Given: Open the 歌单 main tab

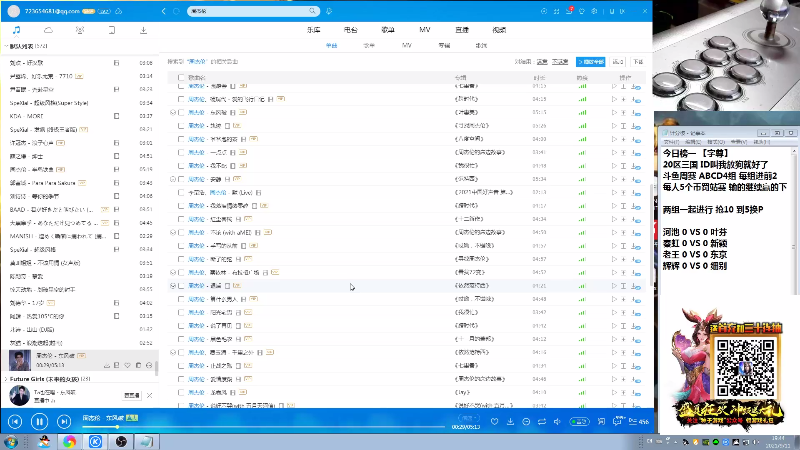Looking at the screenshot, I should pos(388,30).
